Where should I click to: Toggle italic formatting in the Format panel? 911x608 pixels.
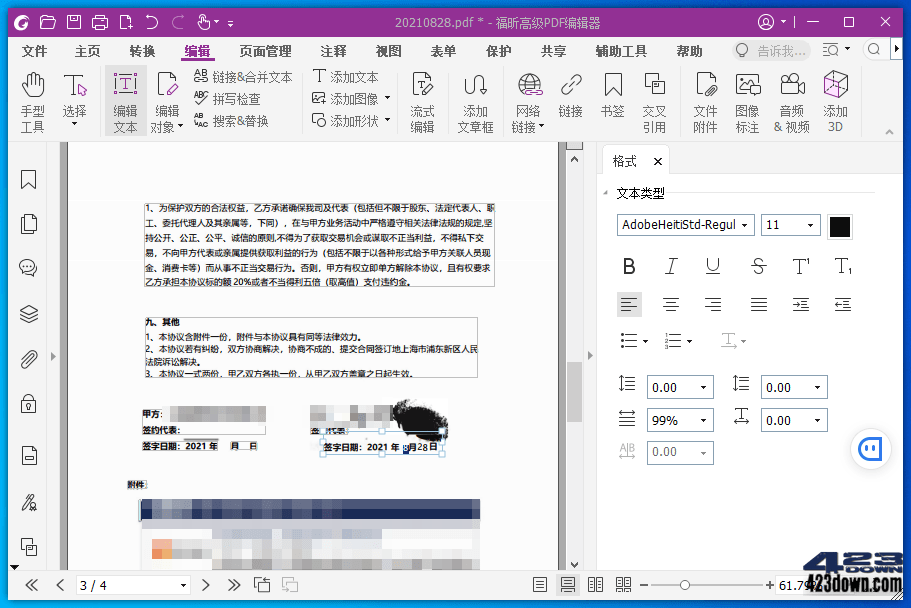click(671, 266)
